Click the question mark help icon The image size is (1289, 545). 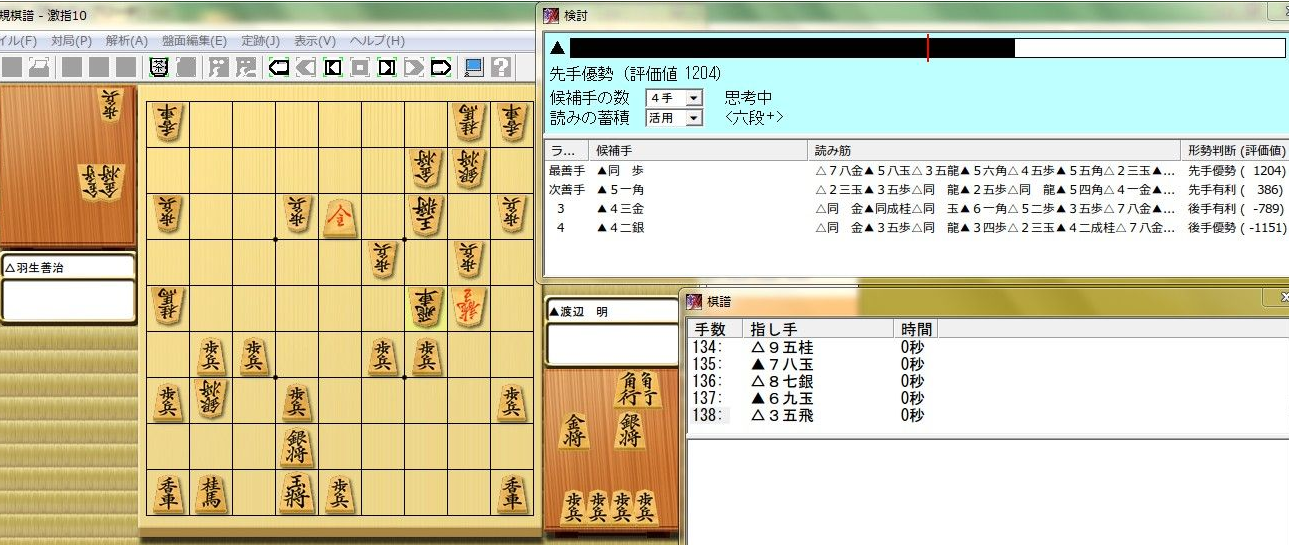coord(500,67)
